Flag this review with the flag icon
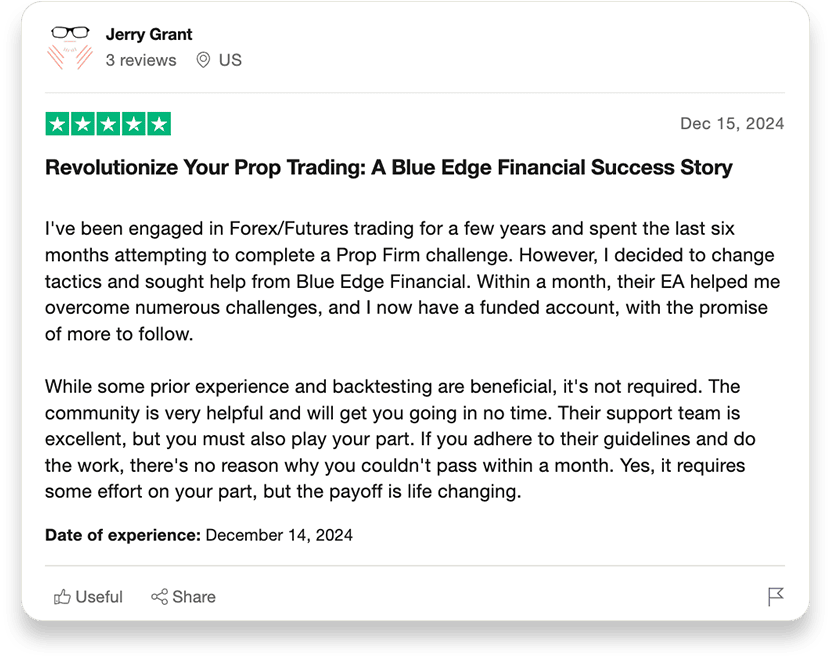Screen dimensions: 830x656 775,597
